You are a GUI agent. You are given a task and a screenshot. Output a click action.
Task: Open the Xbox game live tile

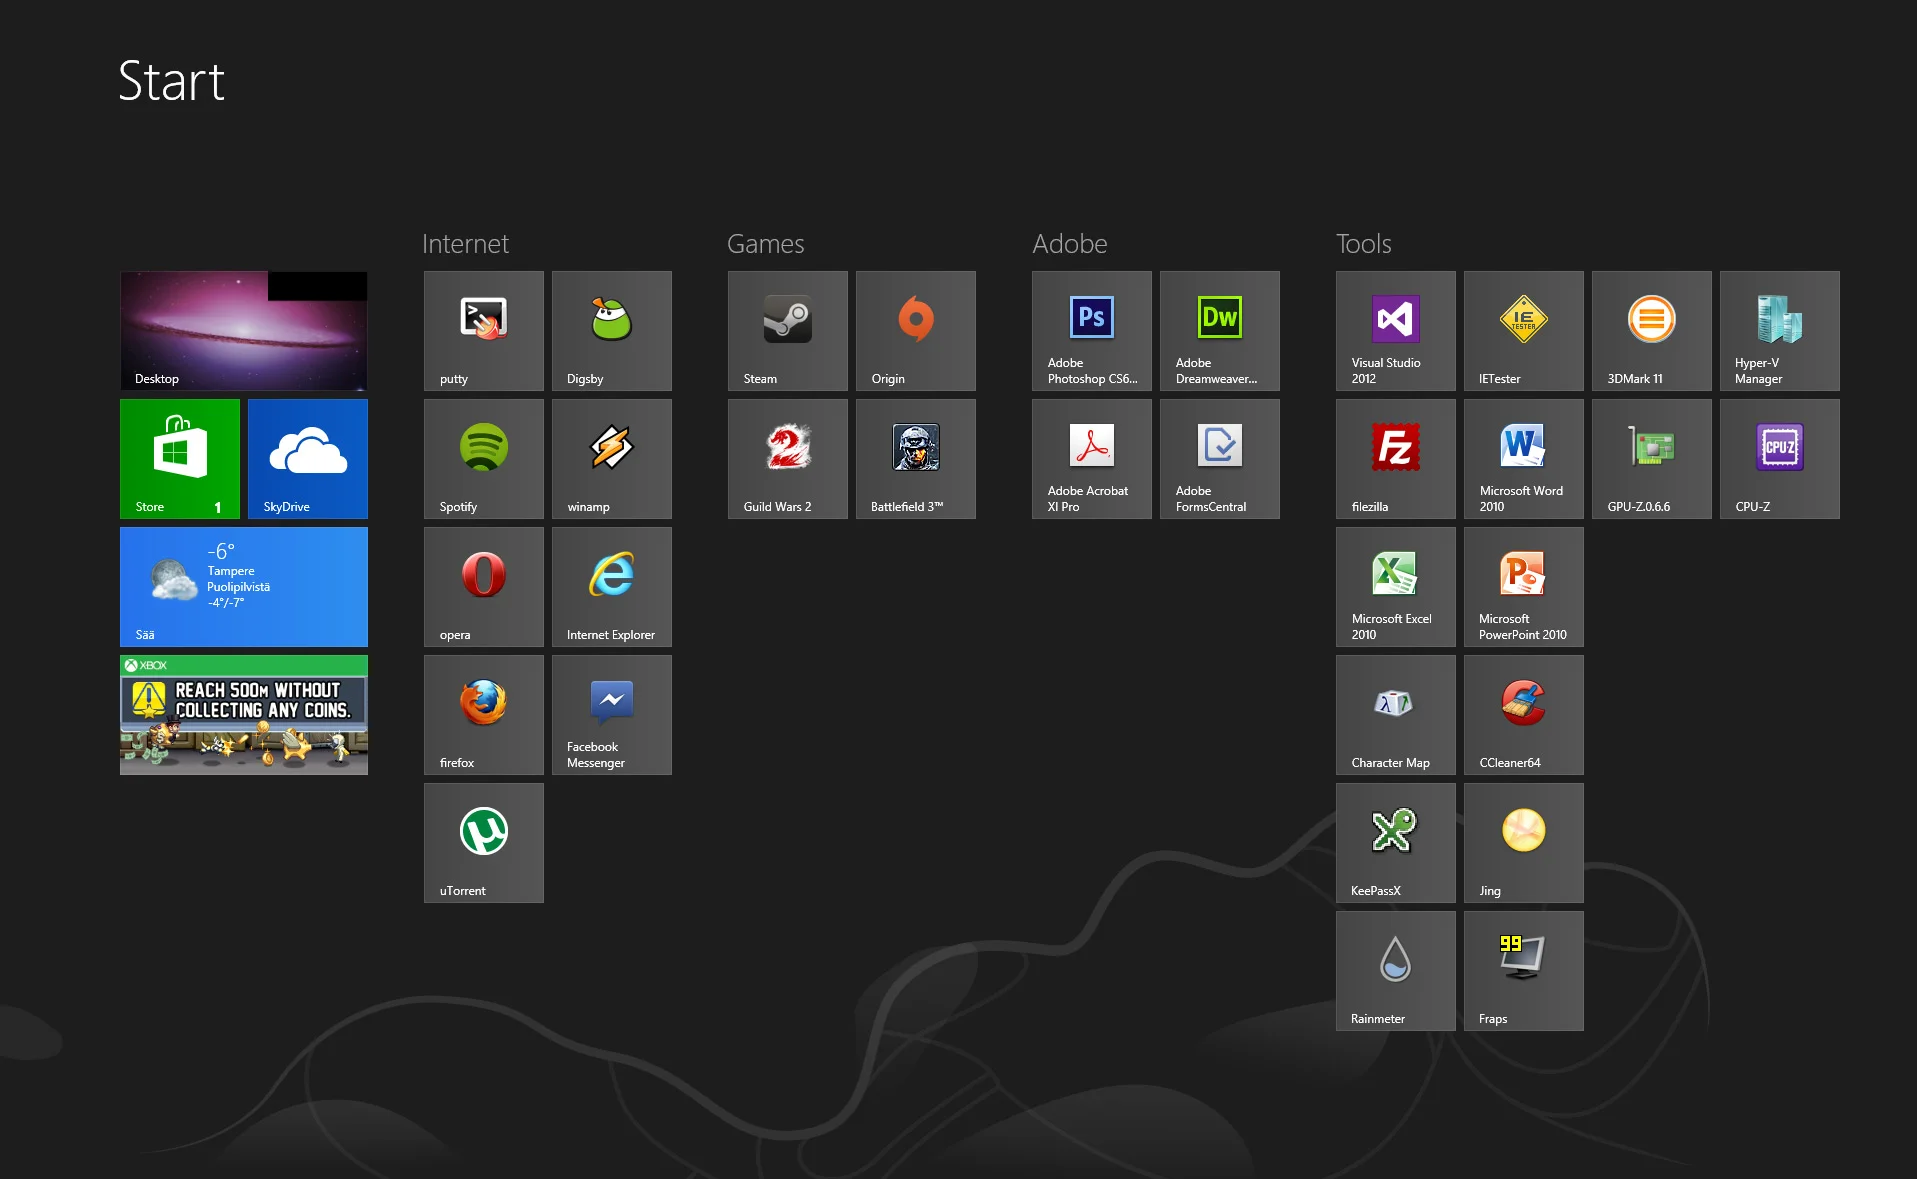click(x=243, y=715)
